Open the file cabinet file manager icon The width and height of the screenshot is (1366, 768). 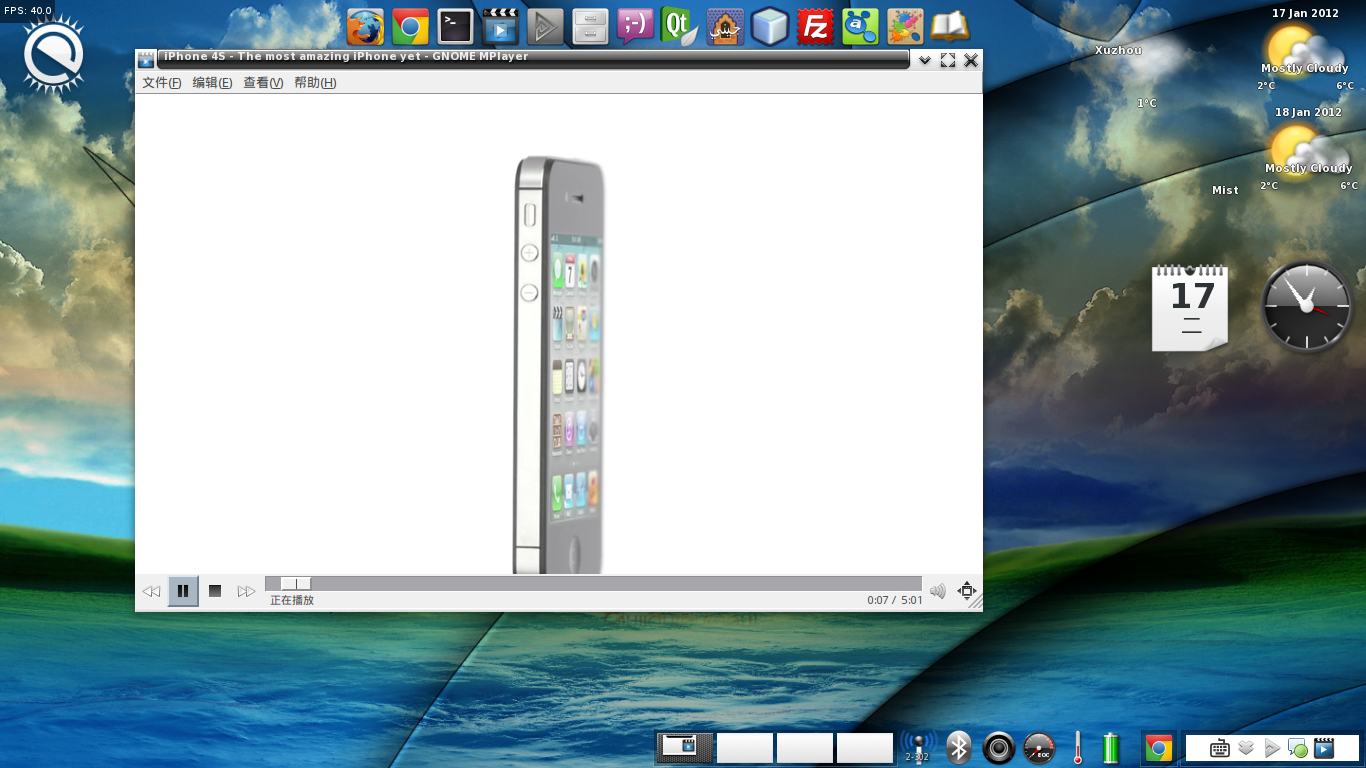[590, 27]
